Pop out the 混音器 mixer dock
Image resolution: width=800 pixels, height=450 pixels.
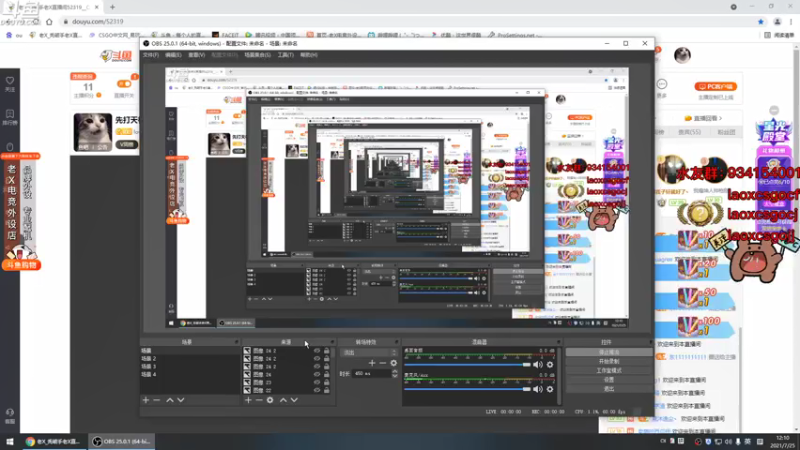click(x=559, y=342)
